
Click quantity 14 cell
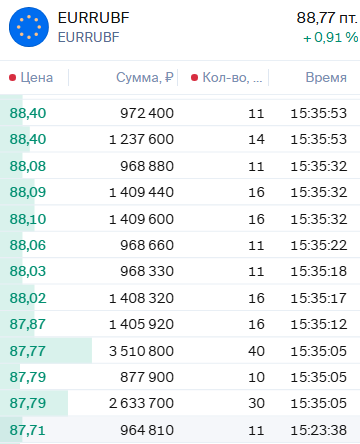(256, 139)
